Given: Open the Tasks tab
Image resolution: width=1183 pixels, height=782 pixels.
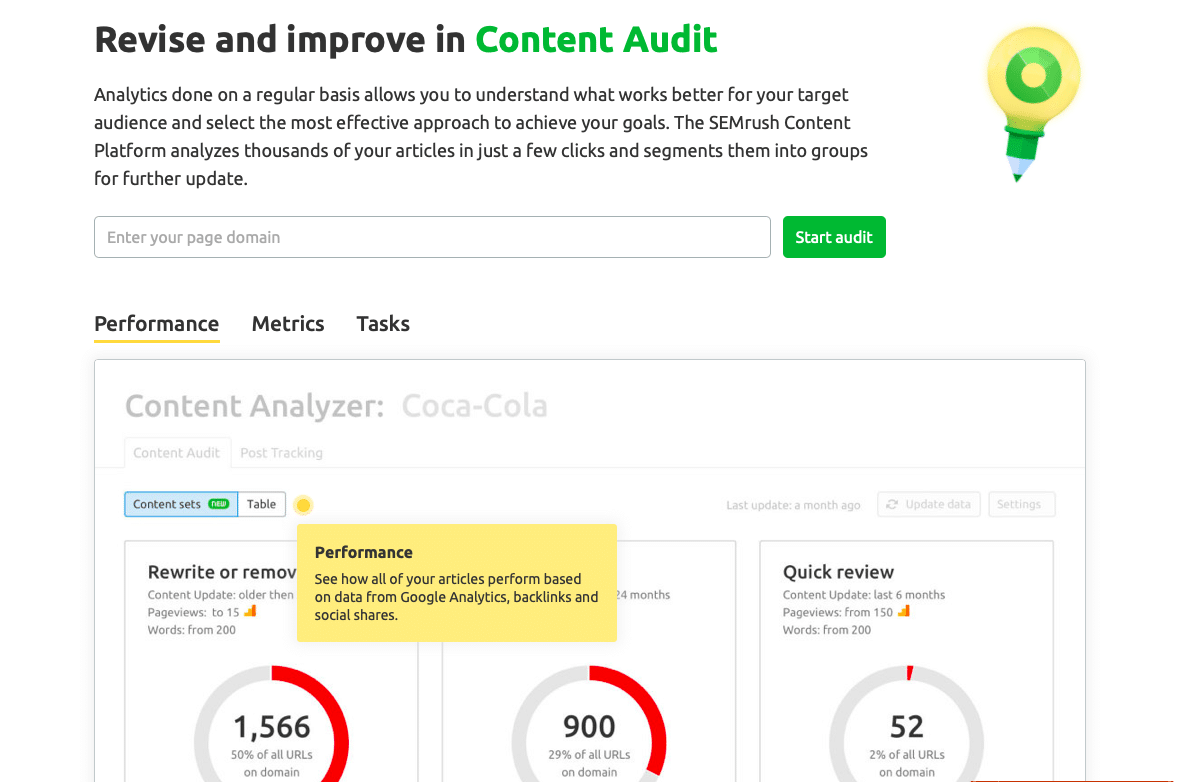Looking at the screenshot, I should [x=383, y=324].
